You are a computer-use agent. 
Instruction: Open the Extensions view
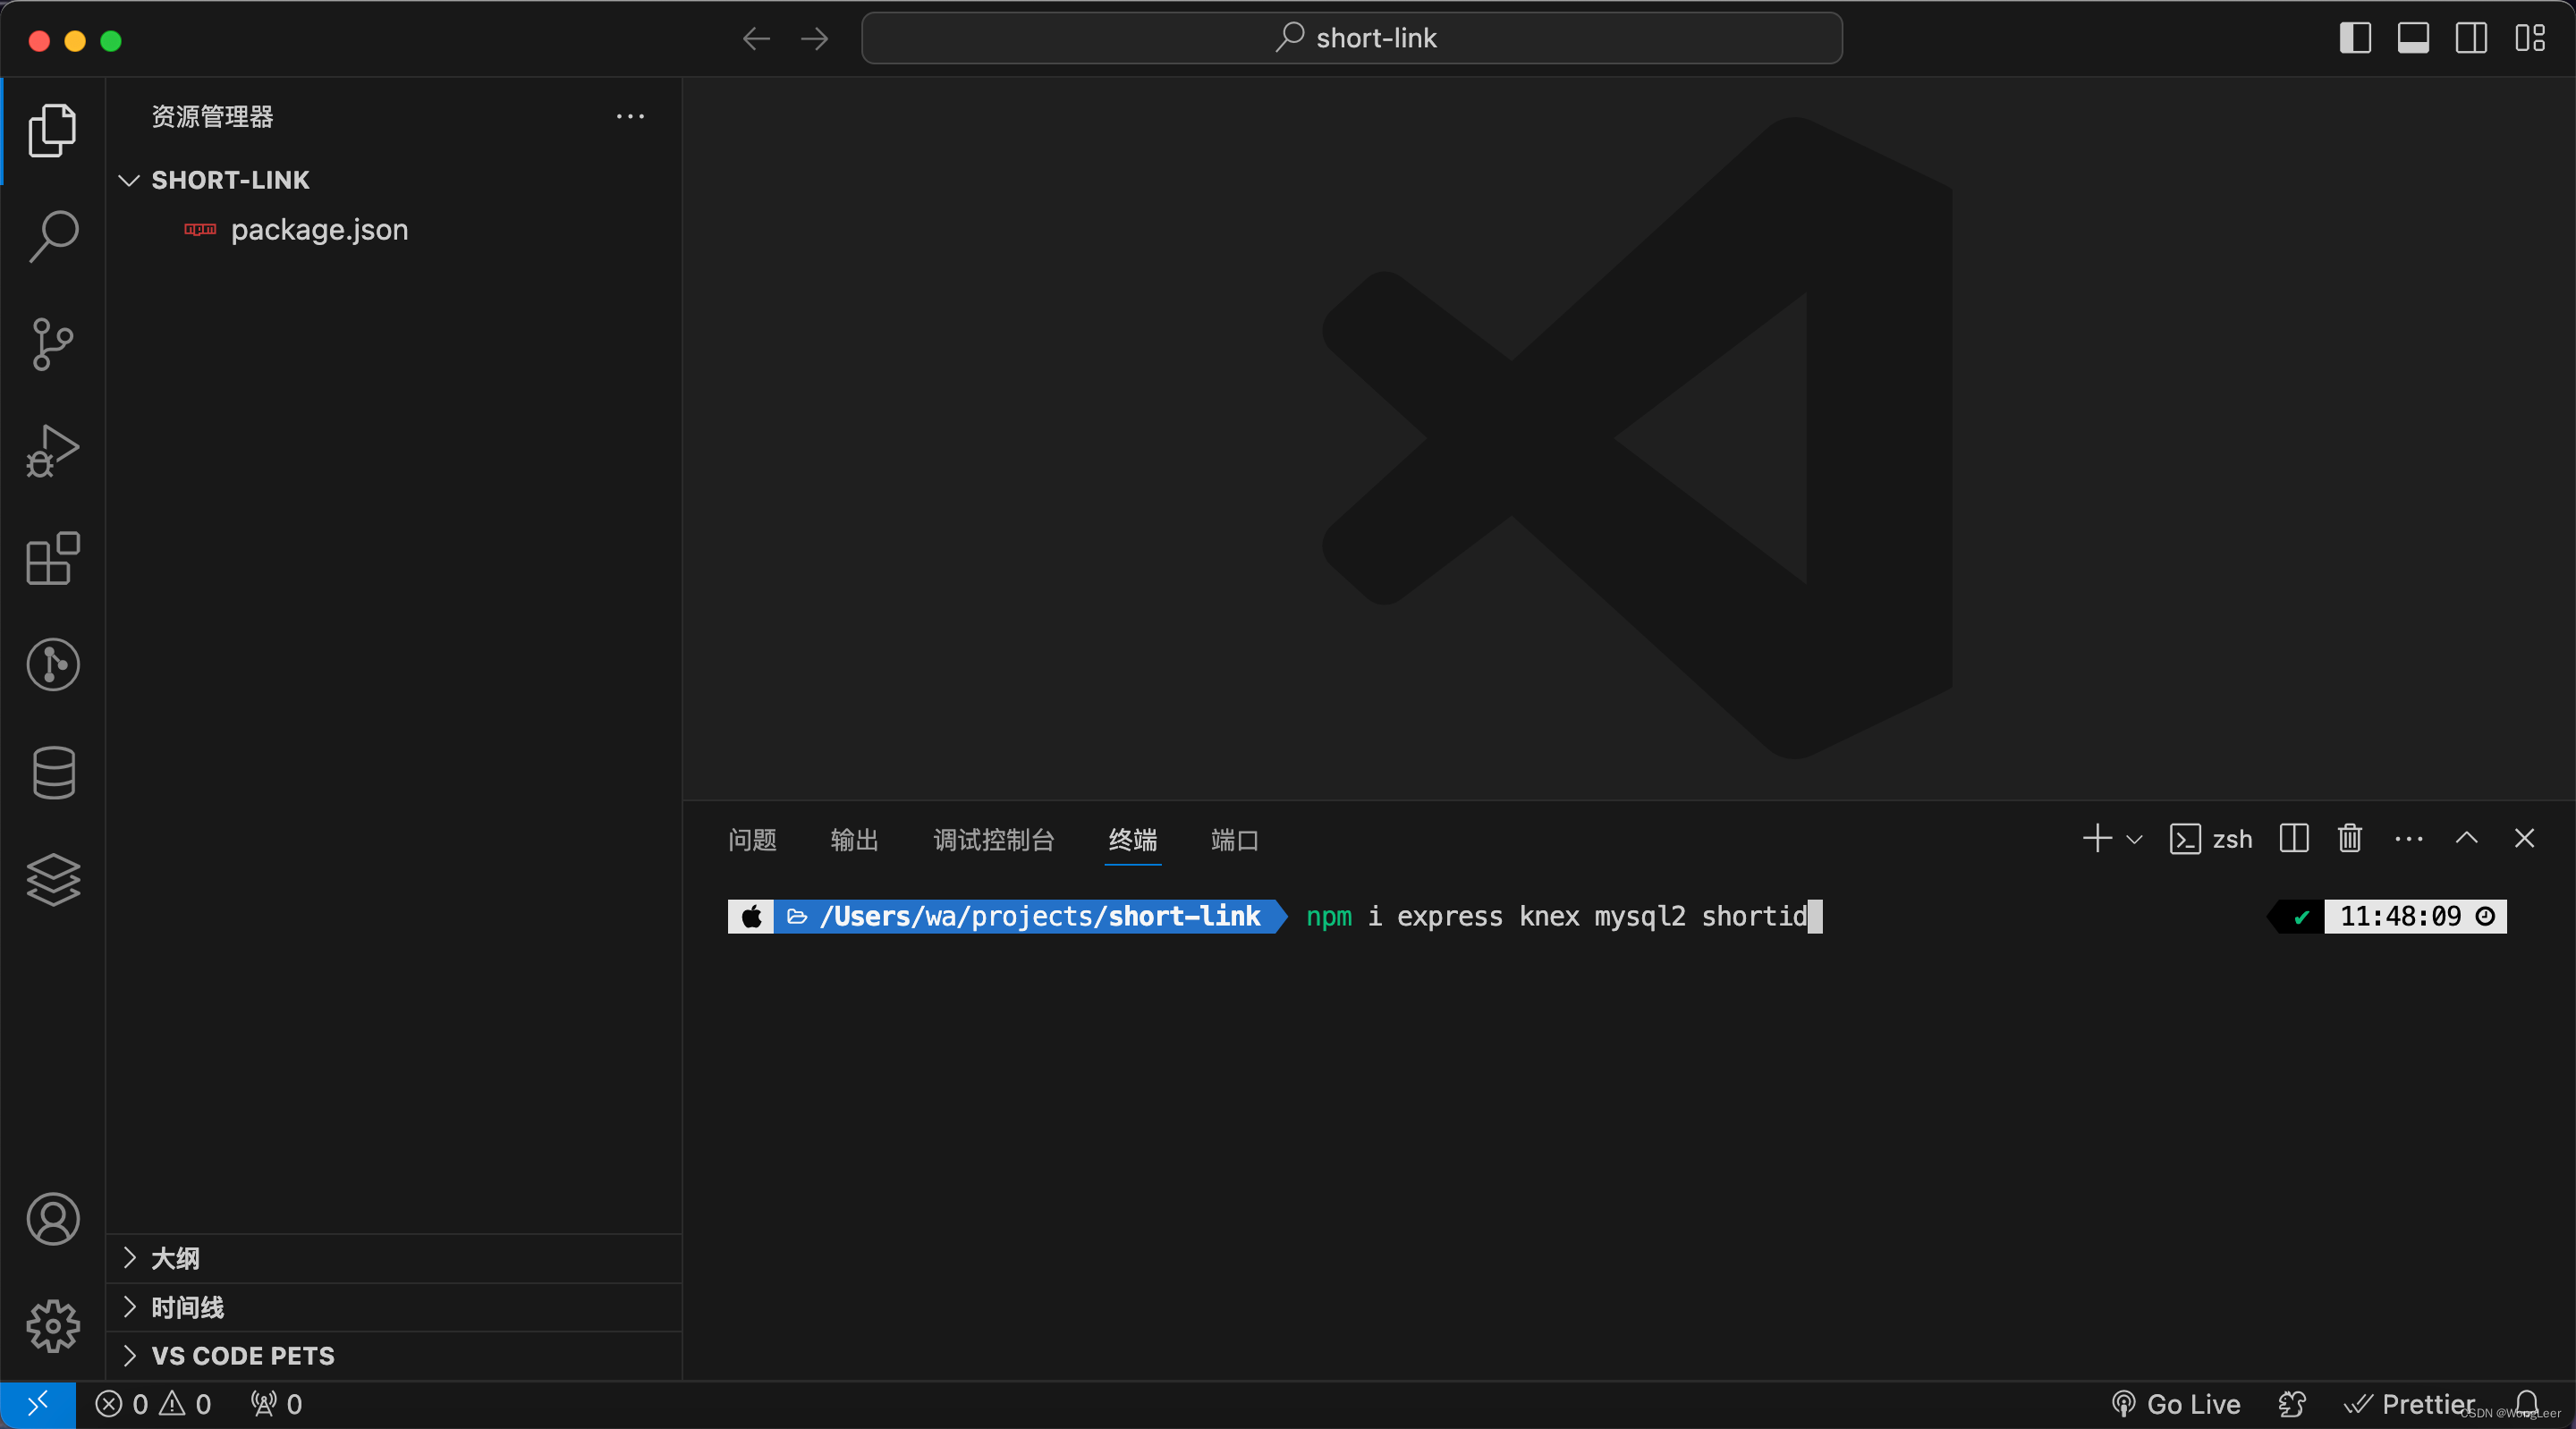(53, 558)
